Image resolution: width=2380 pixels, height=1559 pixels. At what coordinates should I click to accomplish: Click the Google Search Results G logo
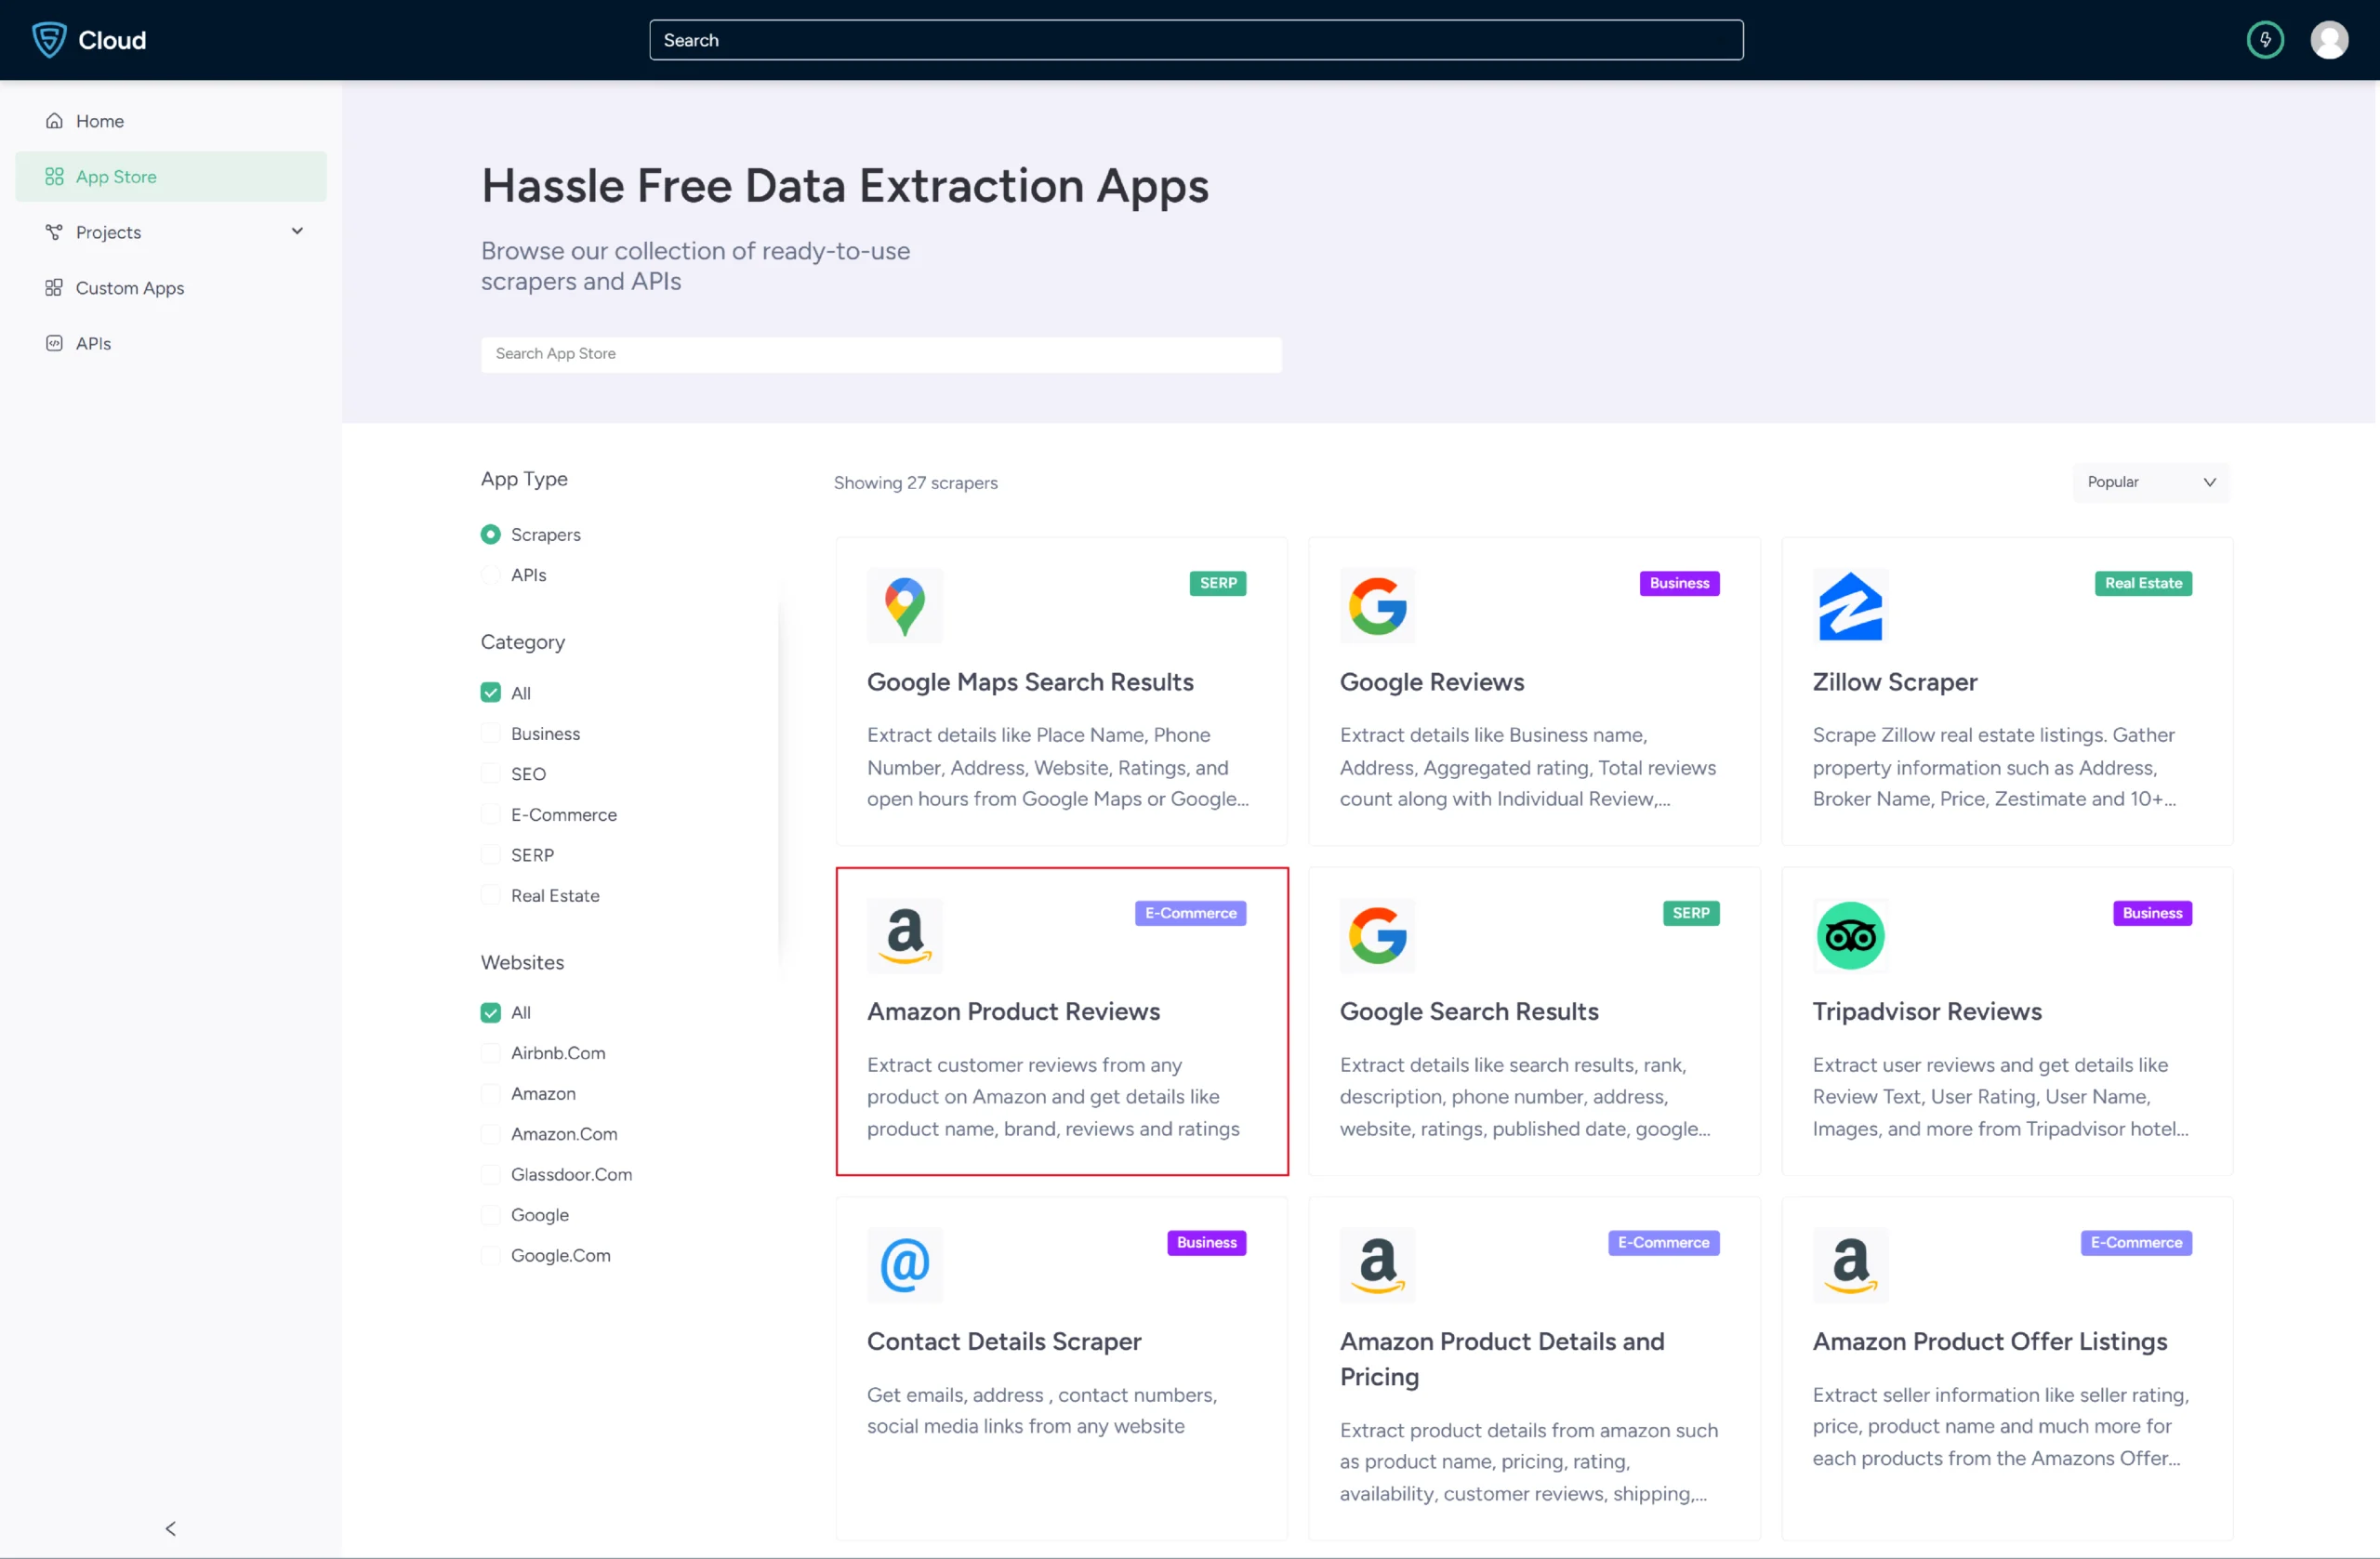pos(1377,936)
